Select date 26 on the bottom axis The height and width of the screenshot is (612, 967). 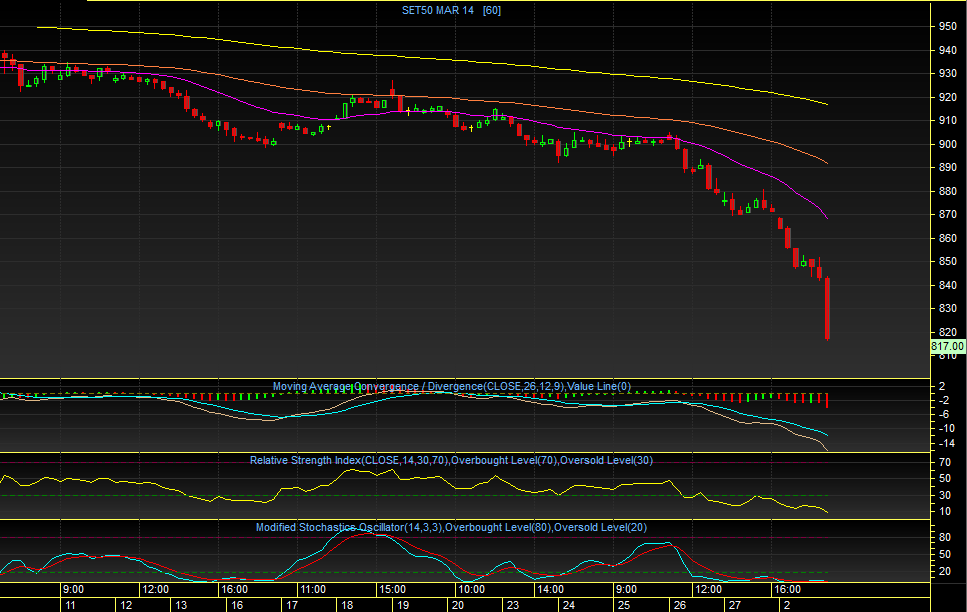pyautogui.click(x=679, y=605)
